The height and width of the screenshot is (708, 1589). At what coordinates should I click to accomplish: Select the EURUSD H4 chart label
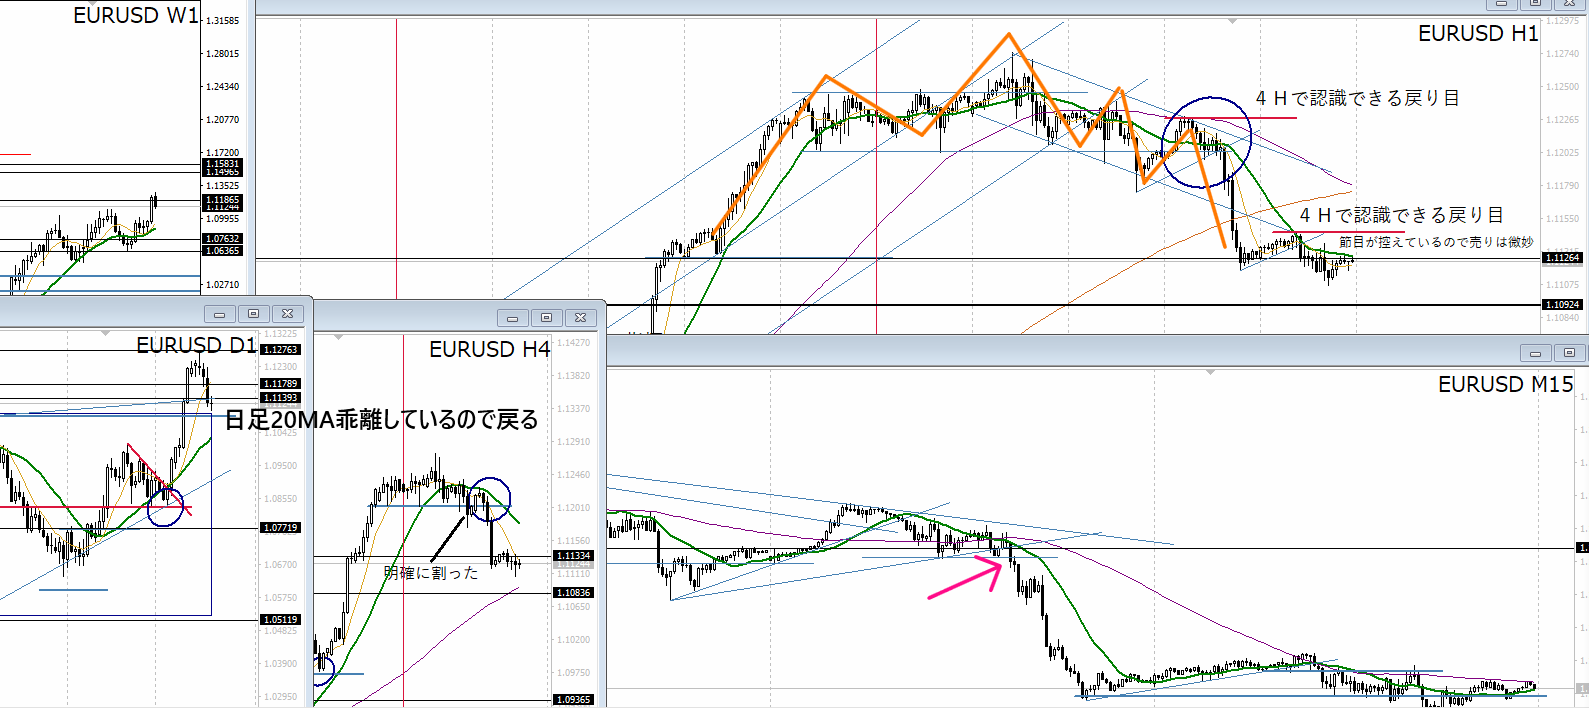pyautogui.click(x=490, y=349)
